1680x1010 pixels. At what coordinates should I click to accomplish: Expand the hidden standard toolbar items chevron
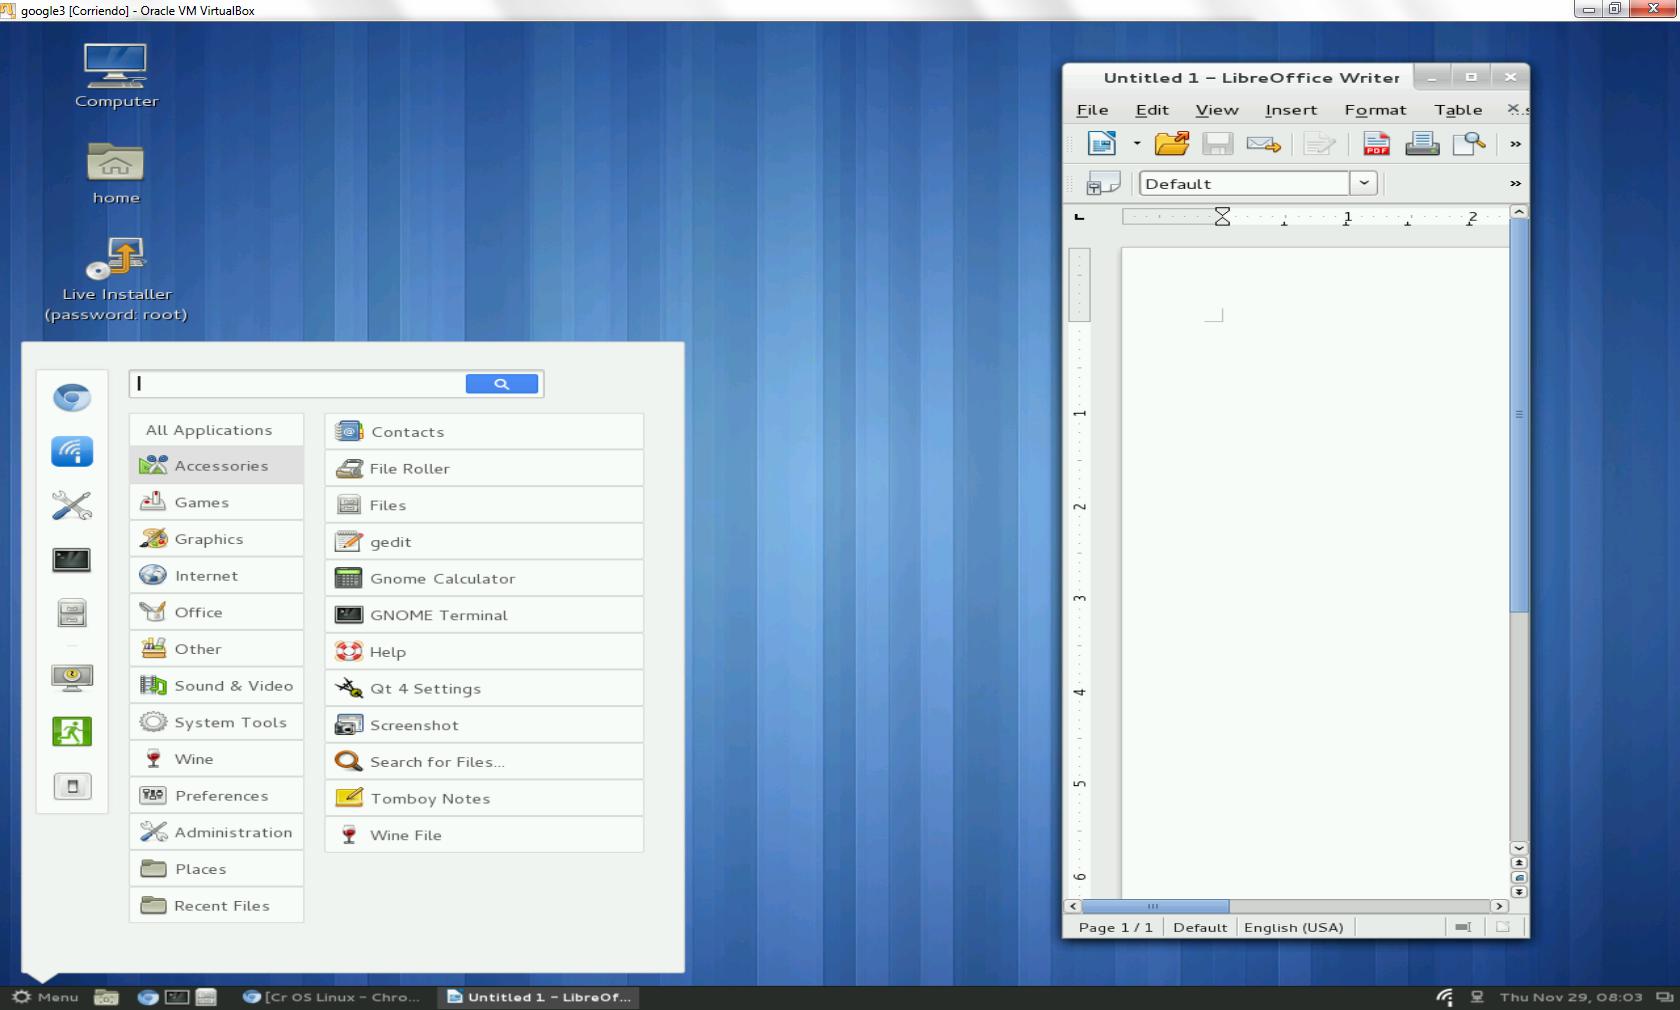point(1515,144)
